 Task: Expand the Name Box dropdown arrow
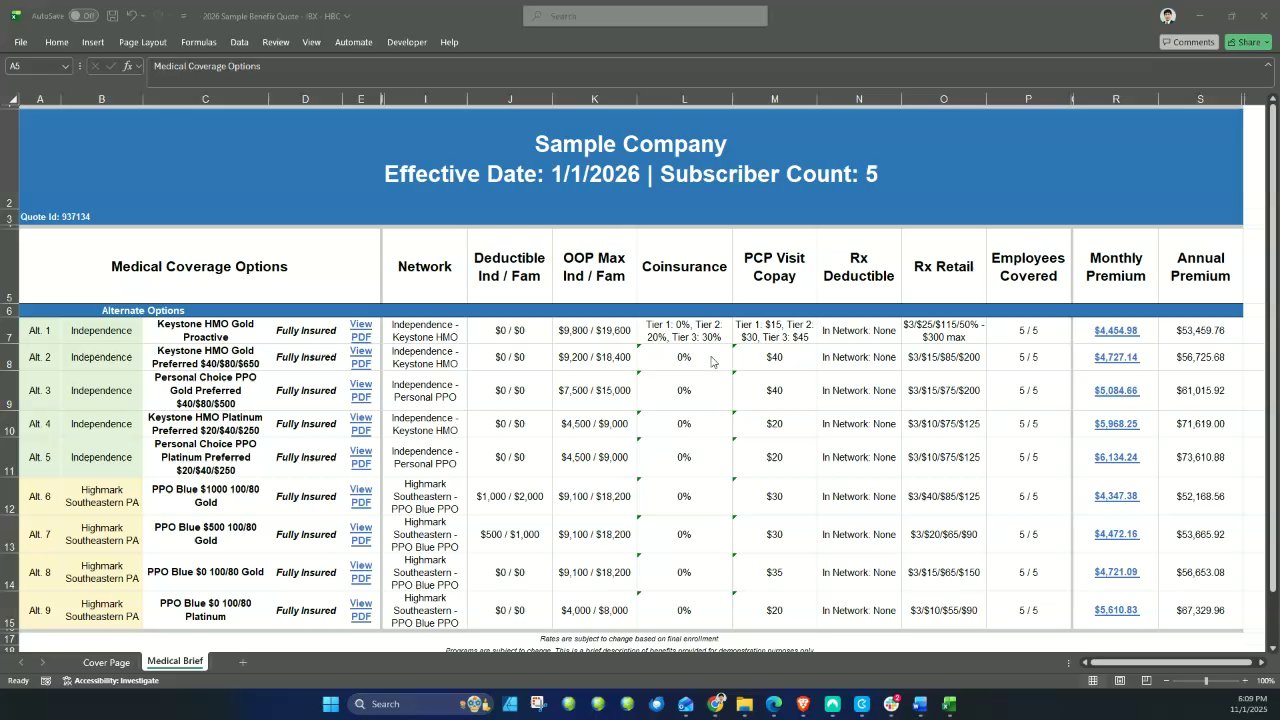[65, 66]
